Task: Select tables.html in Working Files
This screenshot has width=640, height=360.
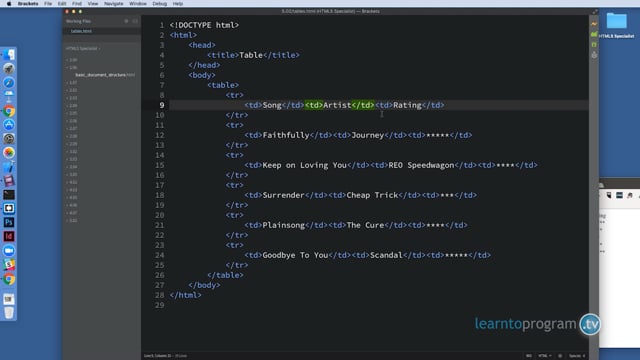Action: coord(81,31)
